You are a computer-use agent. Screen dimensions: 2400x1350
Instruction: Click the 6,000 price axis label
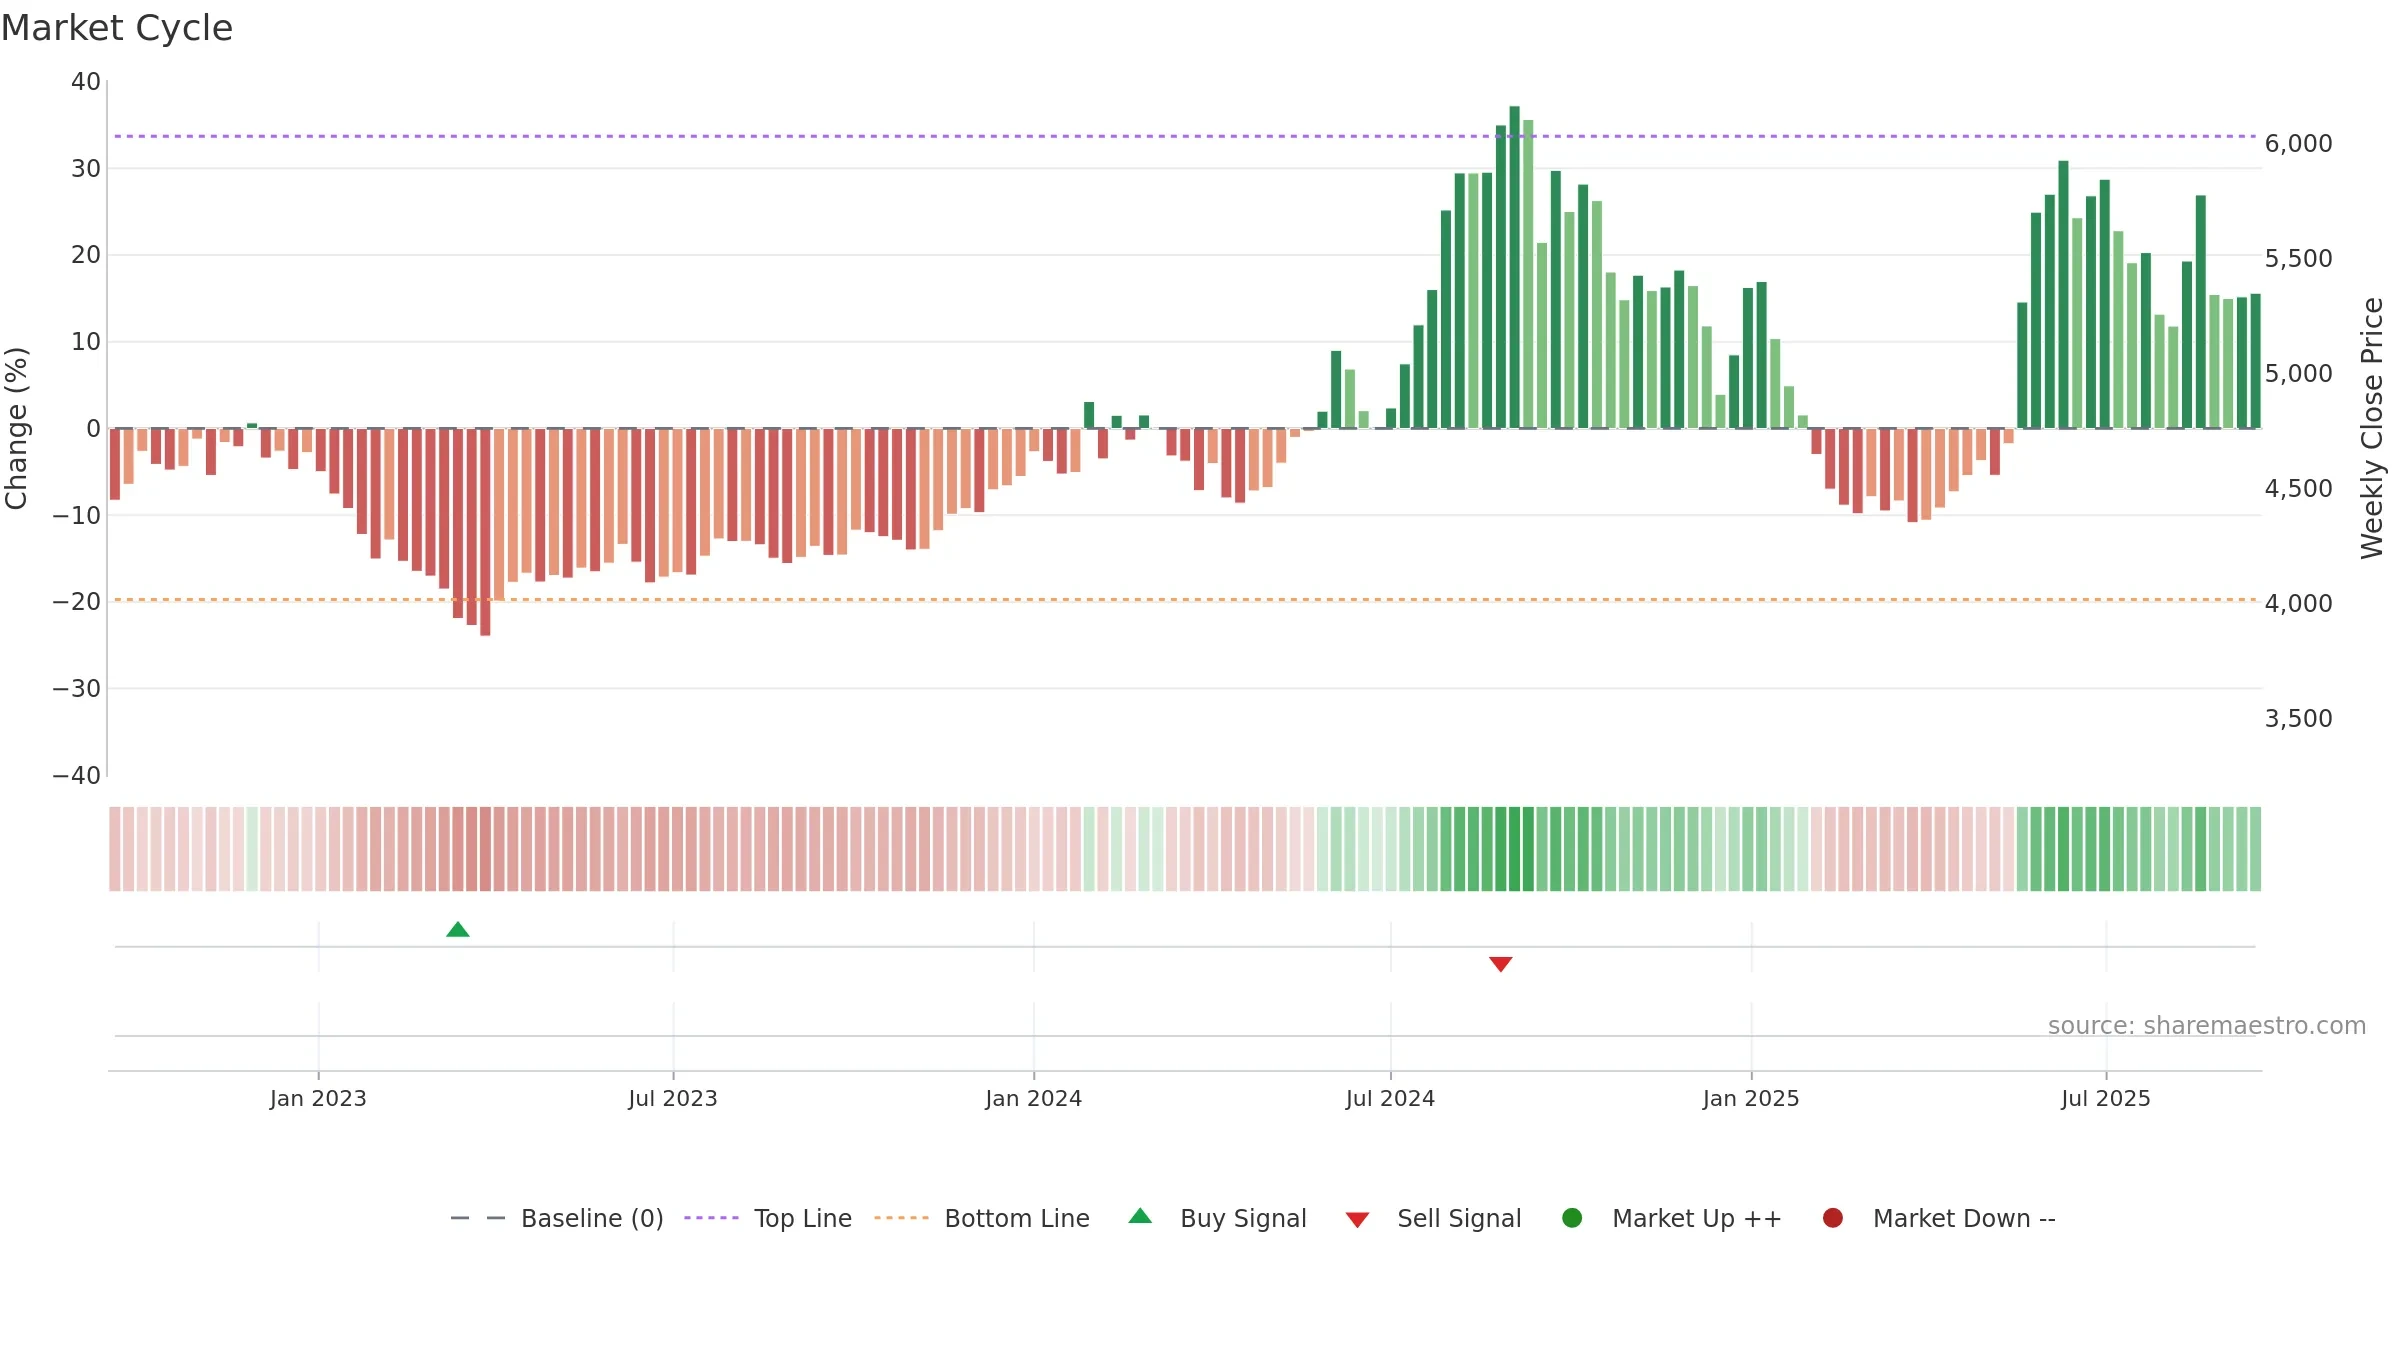2298,144
